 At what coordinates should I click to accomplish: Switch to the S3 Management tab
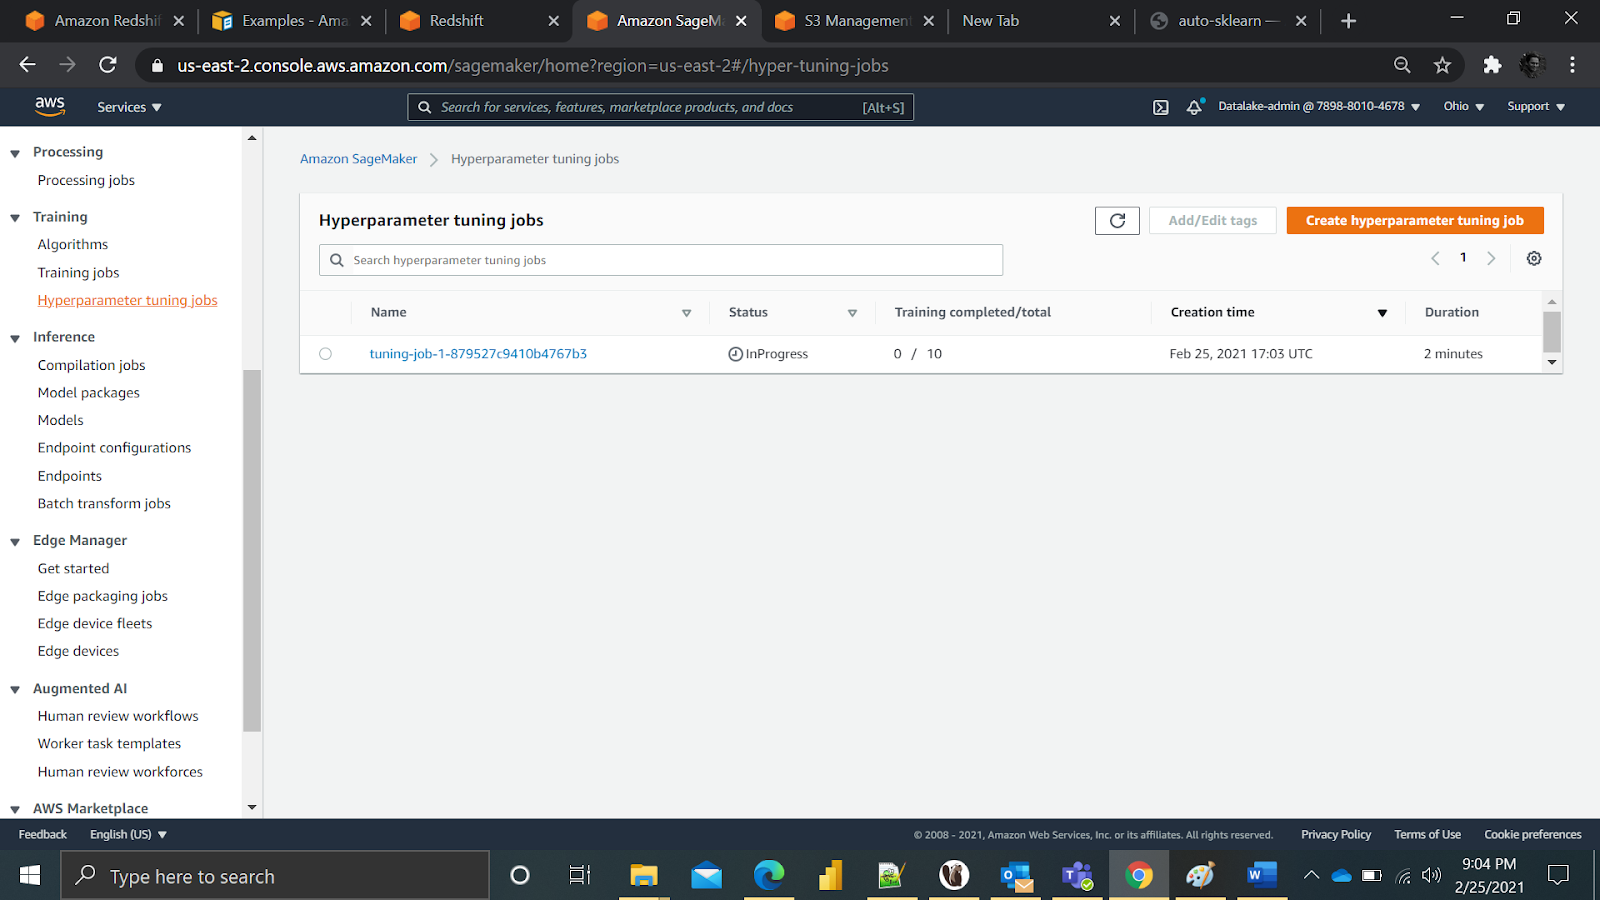[x=855, y=21]
